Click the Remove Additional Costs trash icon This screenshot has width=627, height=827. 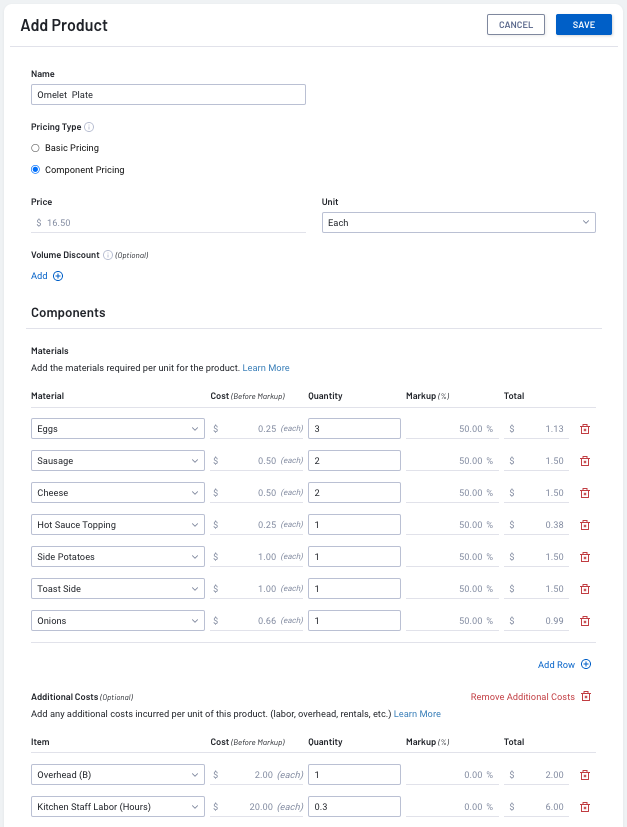[x=586, y=697]
